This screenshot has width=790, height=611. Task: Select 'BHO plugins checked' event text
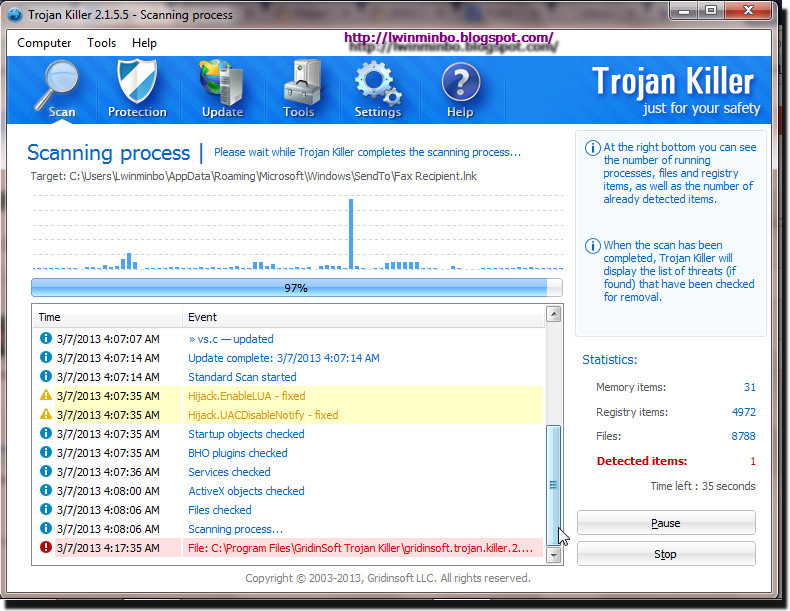click(x=238, y=453)
